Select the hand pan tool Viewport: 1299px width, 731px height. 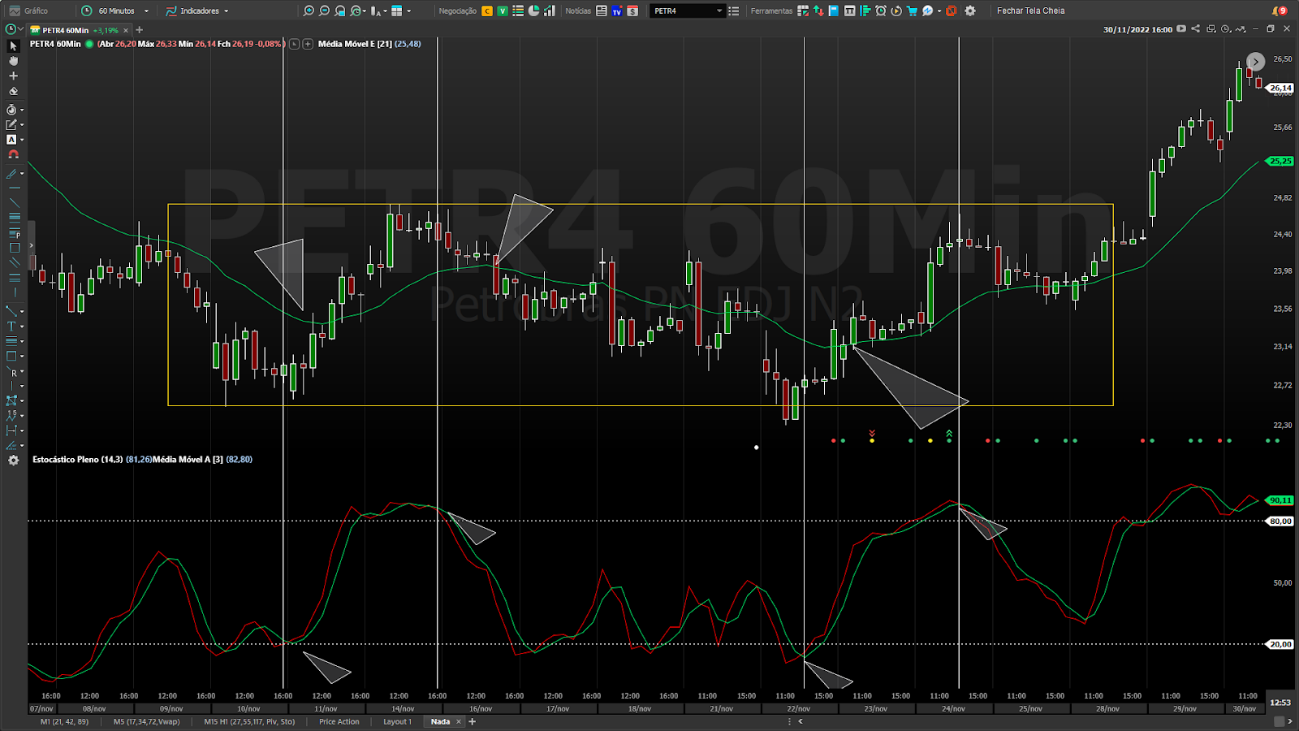point(13,61)
